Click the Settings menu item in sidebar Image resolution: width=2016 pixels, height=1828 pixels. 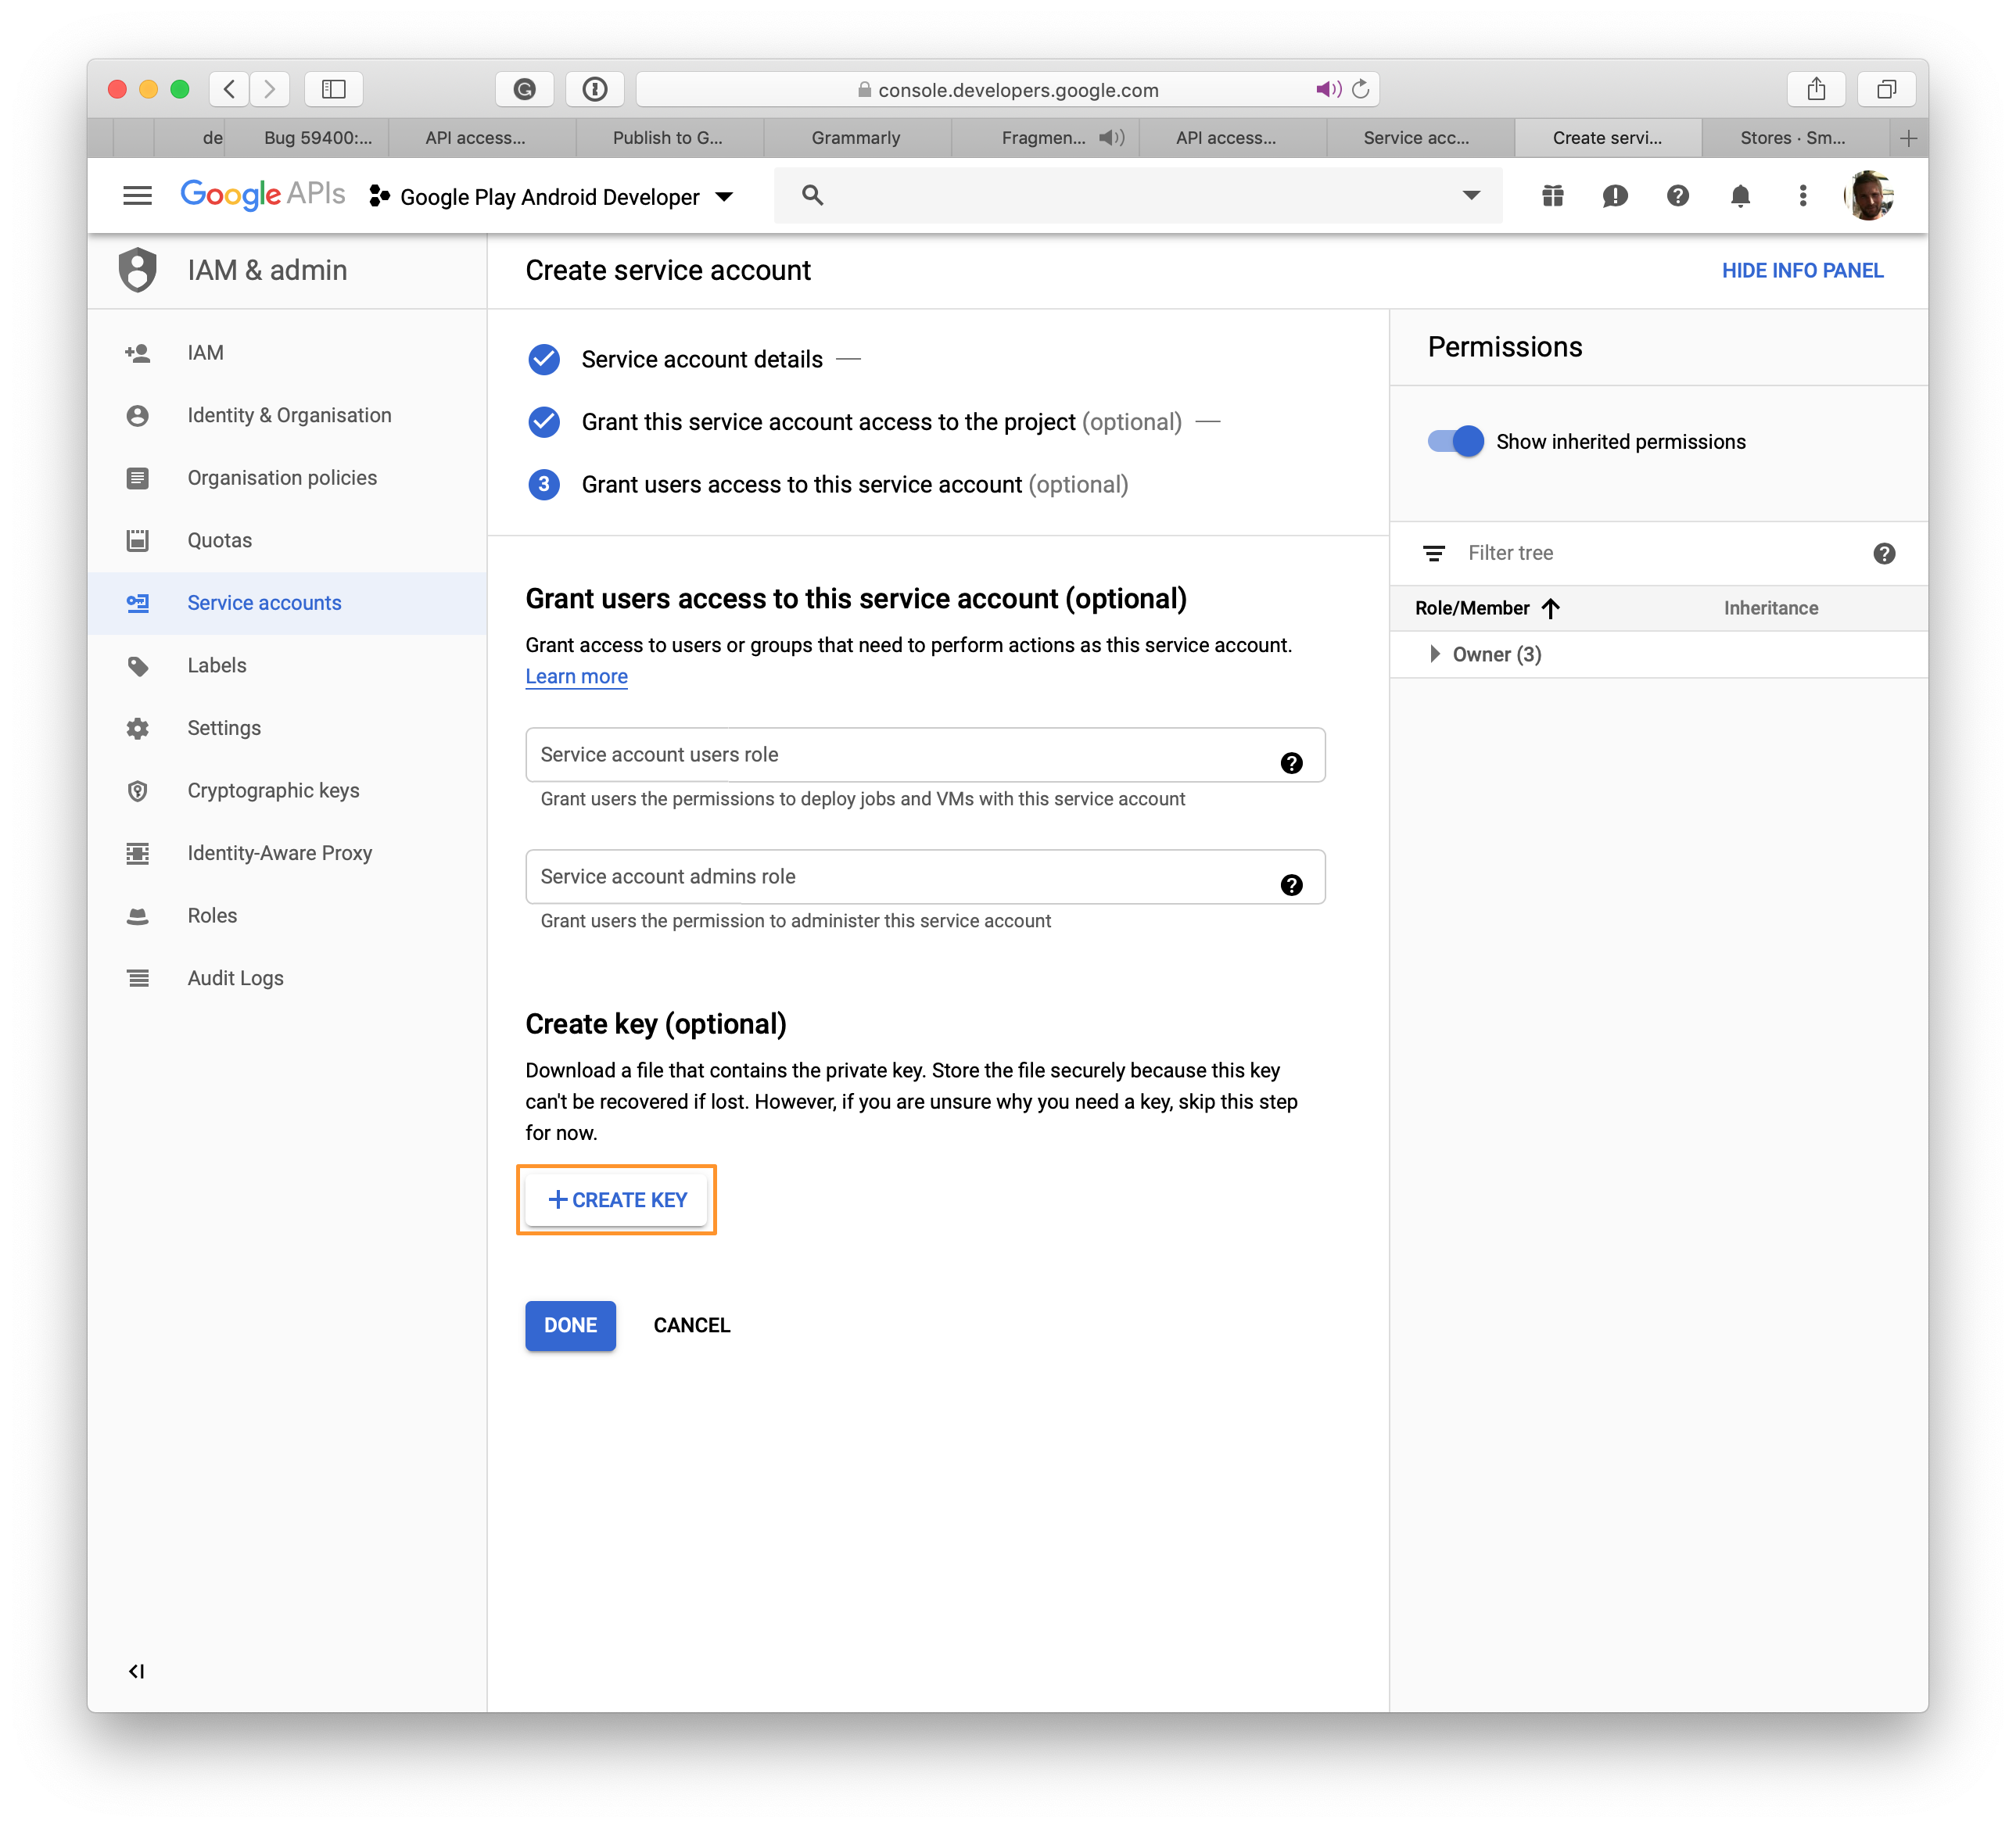(x=224, y=727)
